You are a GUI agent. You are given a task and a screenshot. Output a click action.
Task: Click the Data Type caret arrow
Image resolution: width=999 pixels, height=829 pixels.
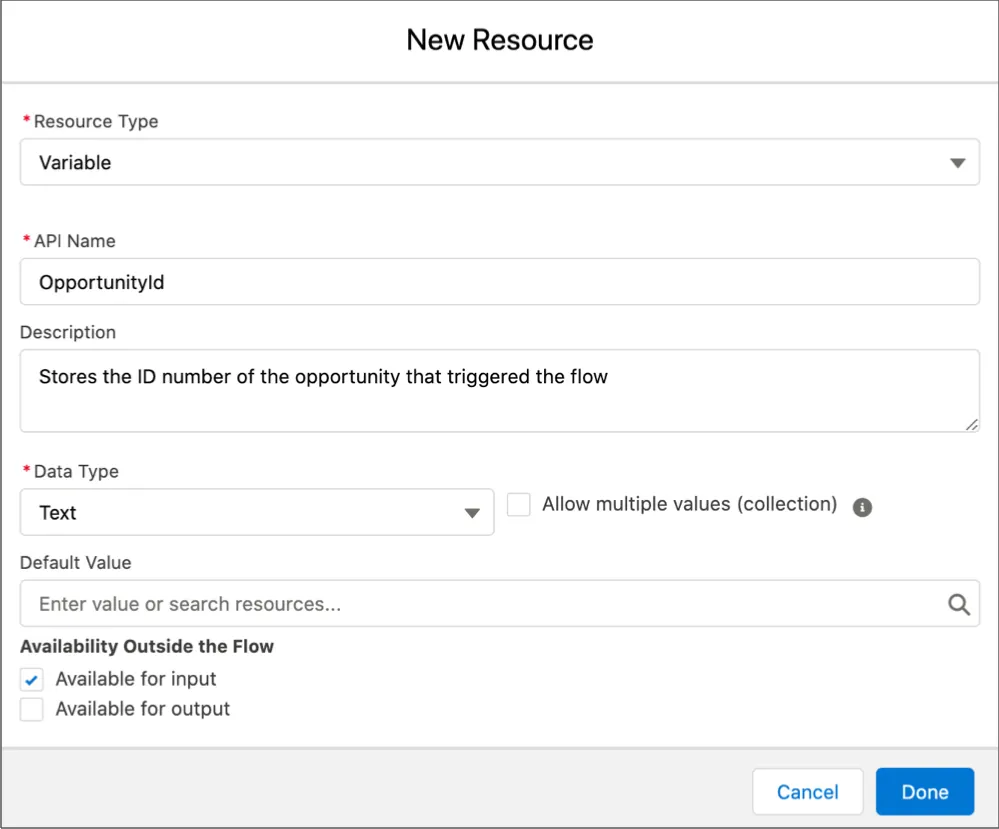click(472, 513)
